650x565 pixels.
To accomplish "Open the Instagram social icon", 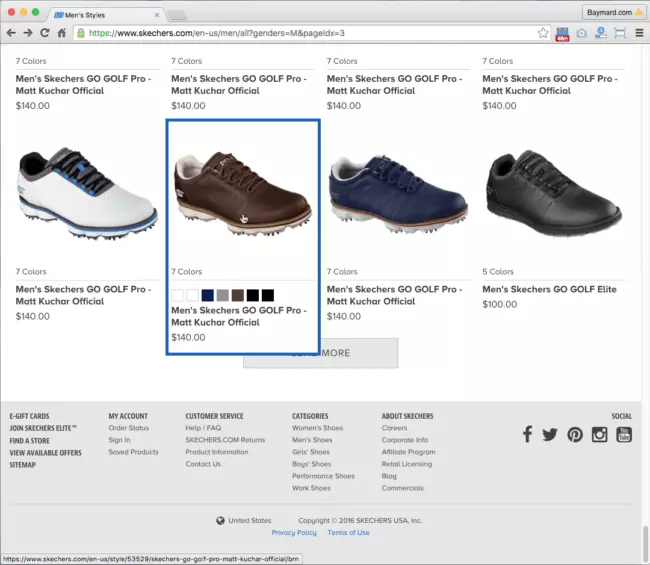I will pos(599,434).
